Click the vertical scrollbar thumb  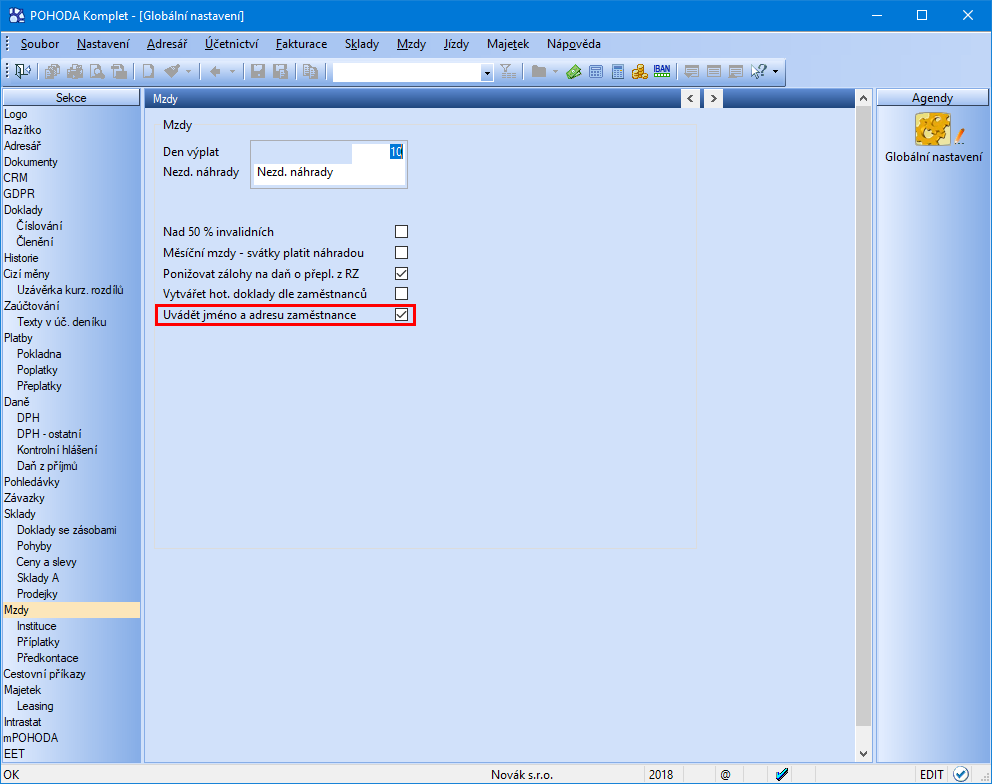tap(863, 416)
